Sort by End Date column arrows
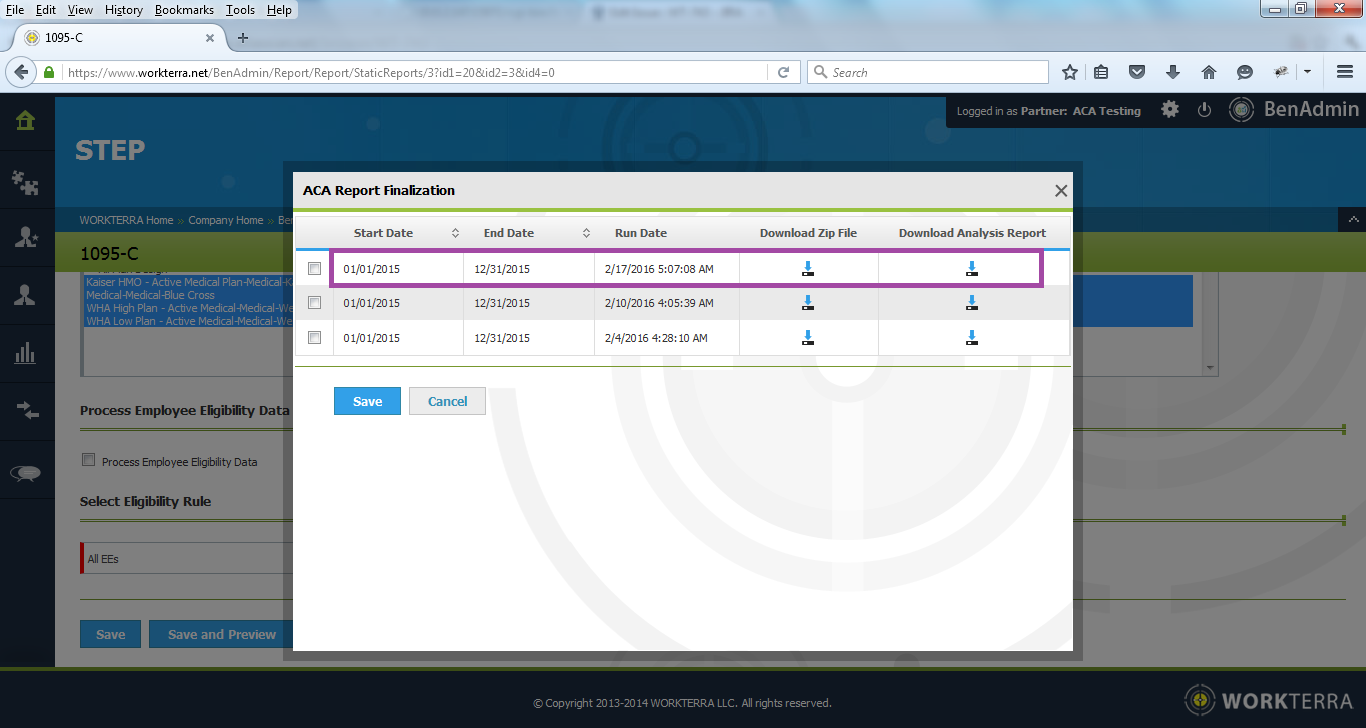Viewport: 1366px width, 728px height. pyautogui.click(x=586, y=233)
